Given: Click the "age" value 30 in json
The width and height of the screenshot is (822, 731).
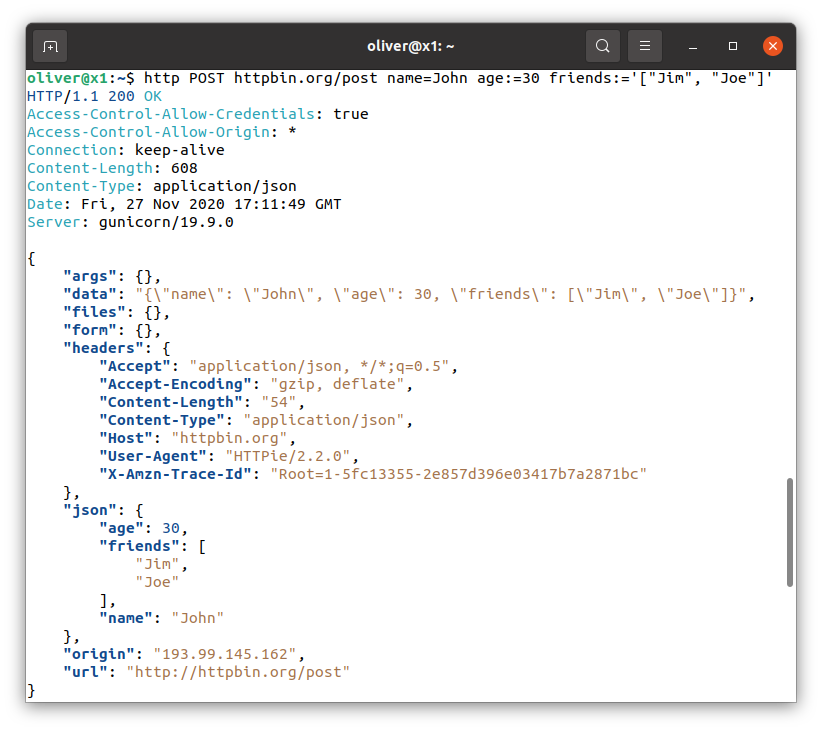Looking at the screenshot, I should click(171, 528).
